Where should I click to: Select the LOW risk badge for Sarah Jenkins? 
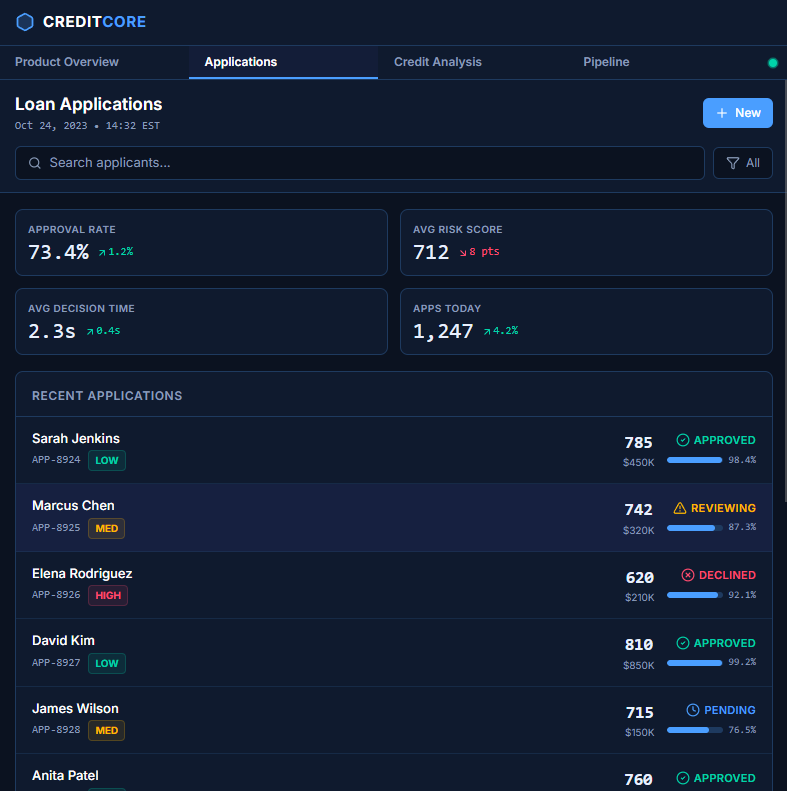click(107, 460)
